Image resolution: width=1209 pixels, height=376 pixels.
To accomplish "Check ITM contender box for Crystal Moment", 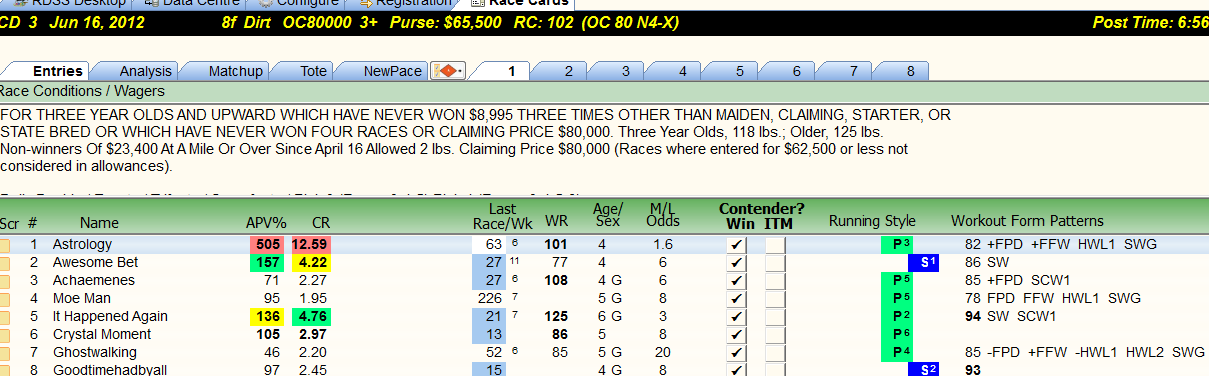I will point(776,334).
